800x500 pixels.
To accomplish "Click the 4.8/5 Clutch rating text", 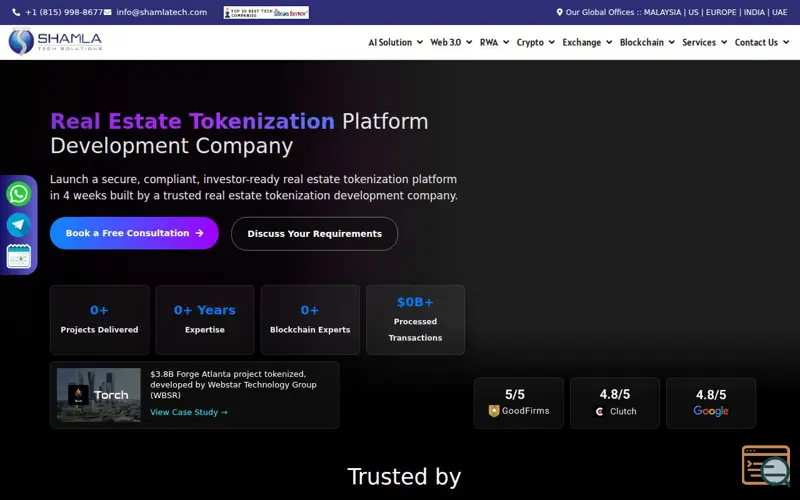I will (615, 394).
